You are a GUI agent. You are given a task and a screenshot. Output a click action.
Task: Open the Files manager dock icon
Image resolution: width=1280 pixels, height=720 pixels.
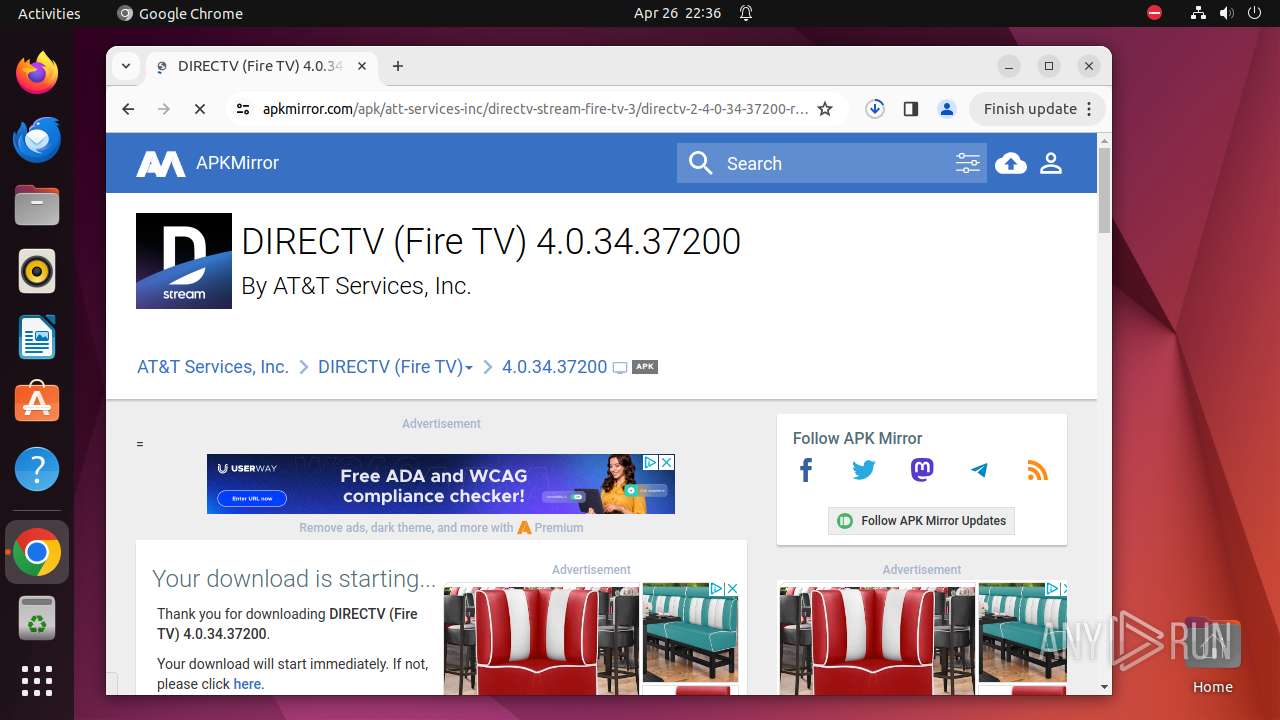pyautogui.click(x=37, y=205)
